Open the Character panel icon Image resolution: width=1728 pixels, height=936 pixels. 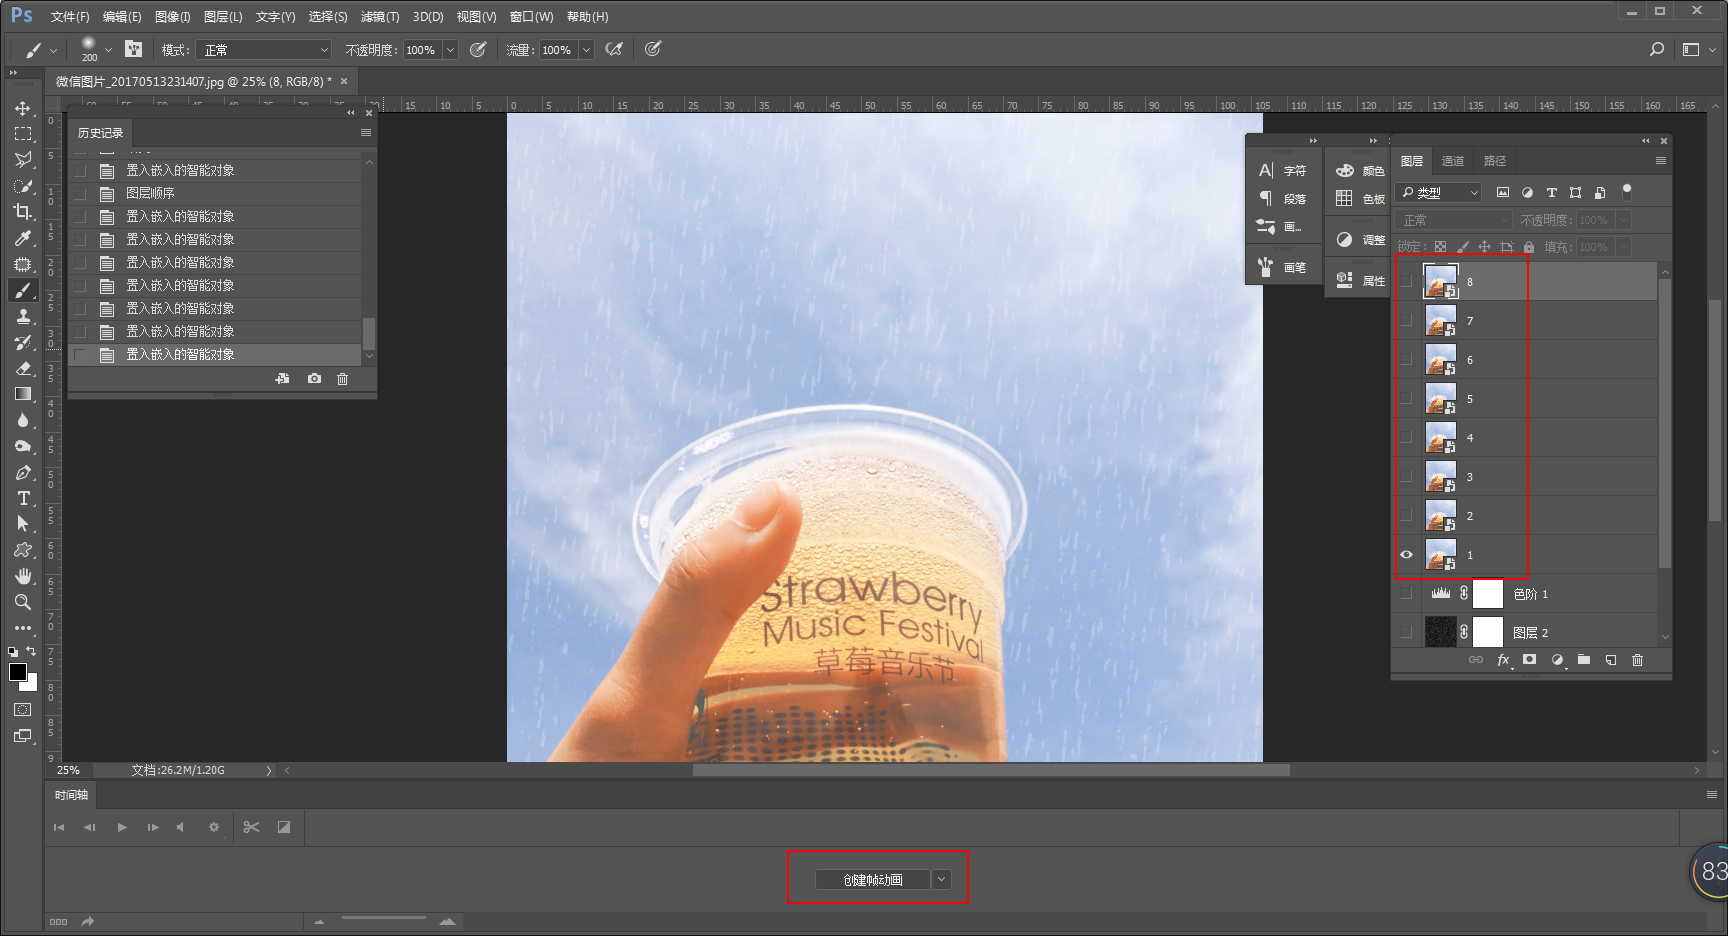coord(1266,171)
